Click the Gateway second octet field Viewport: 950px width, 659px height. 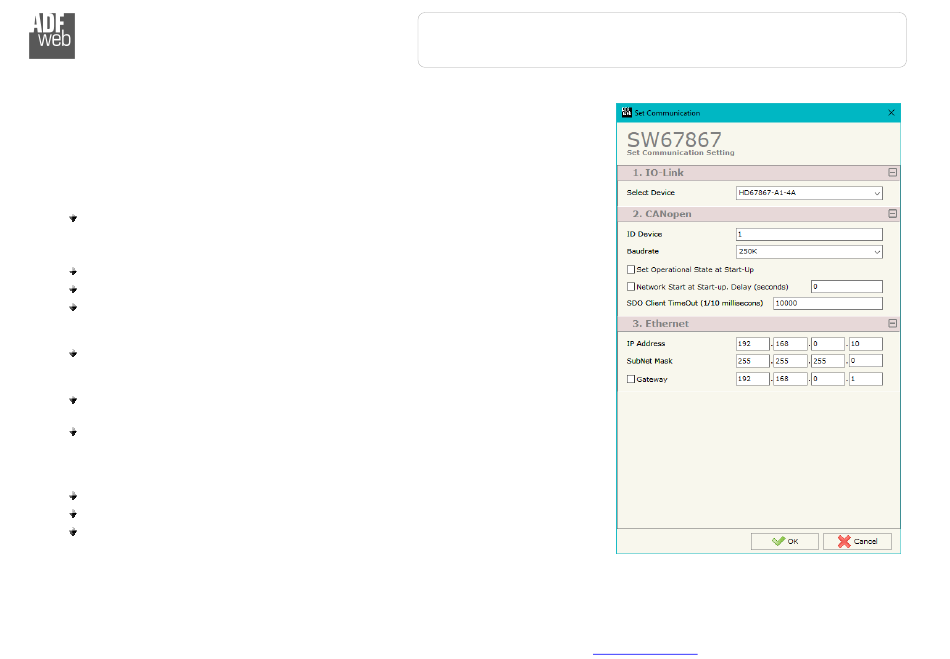tap(790, 379)
